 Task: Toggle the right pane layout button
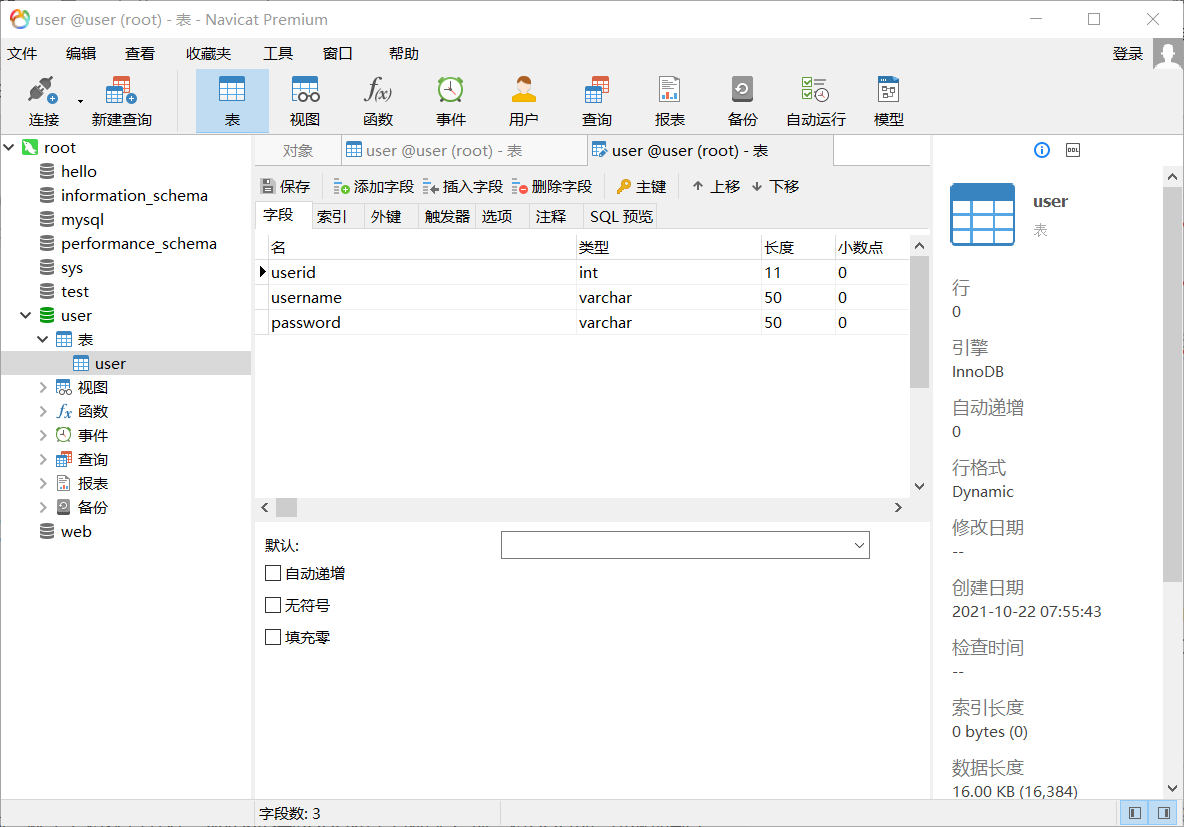tap(1164, 813)
